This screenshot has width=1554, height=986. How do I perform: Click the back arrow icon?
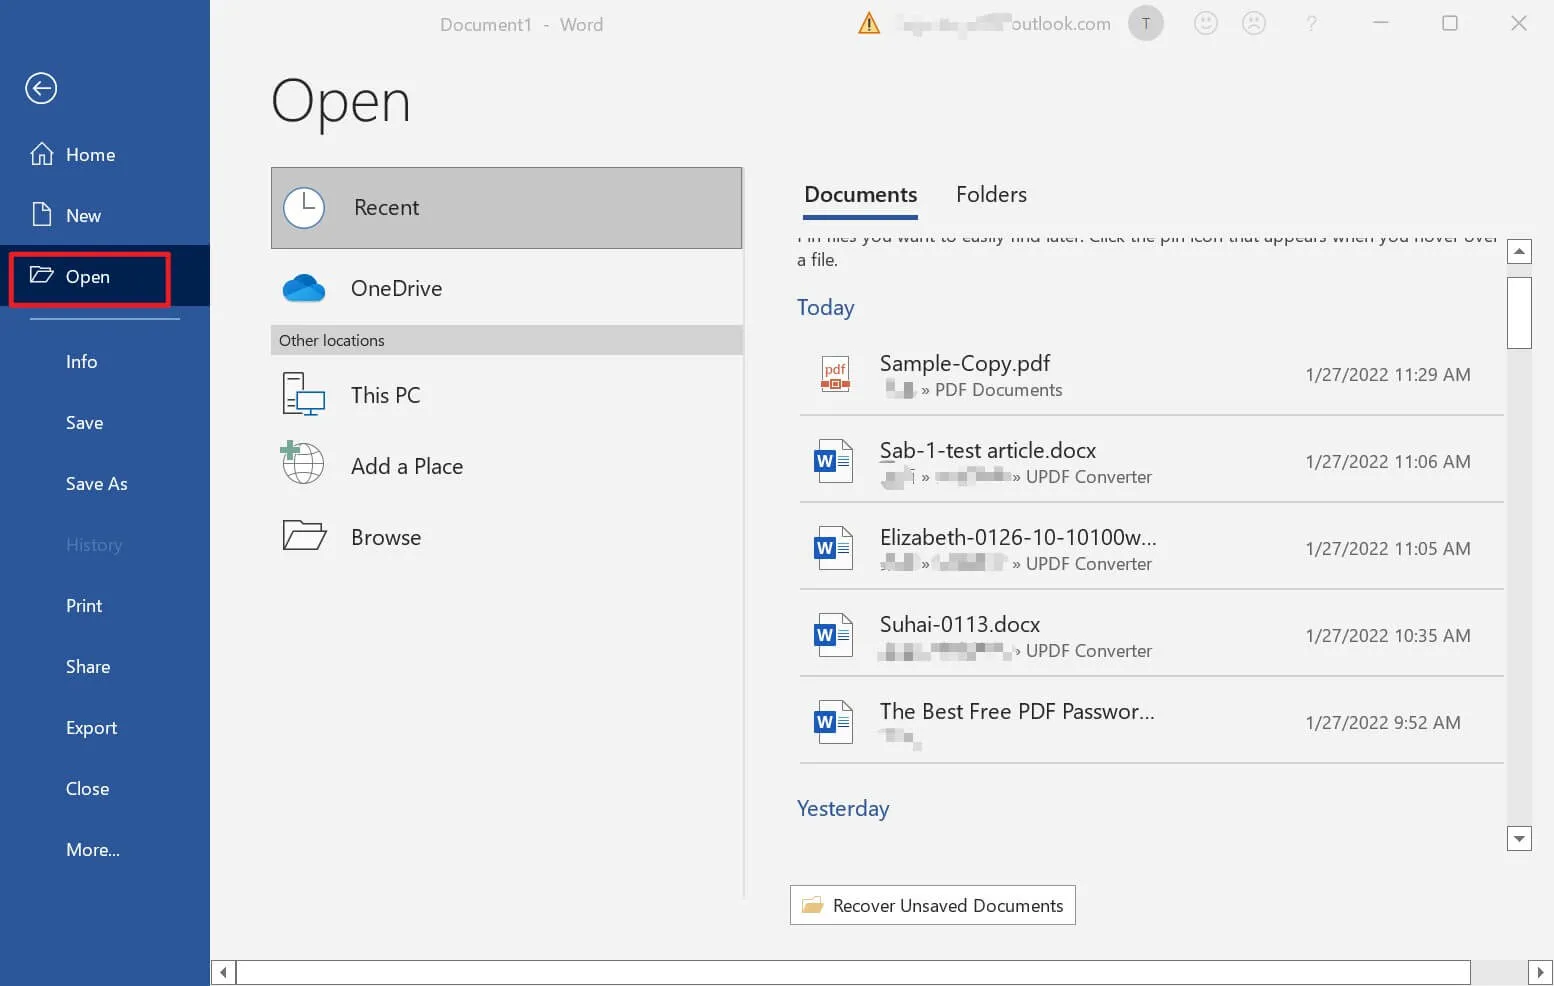click(x=41, y=88)
